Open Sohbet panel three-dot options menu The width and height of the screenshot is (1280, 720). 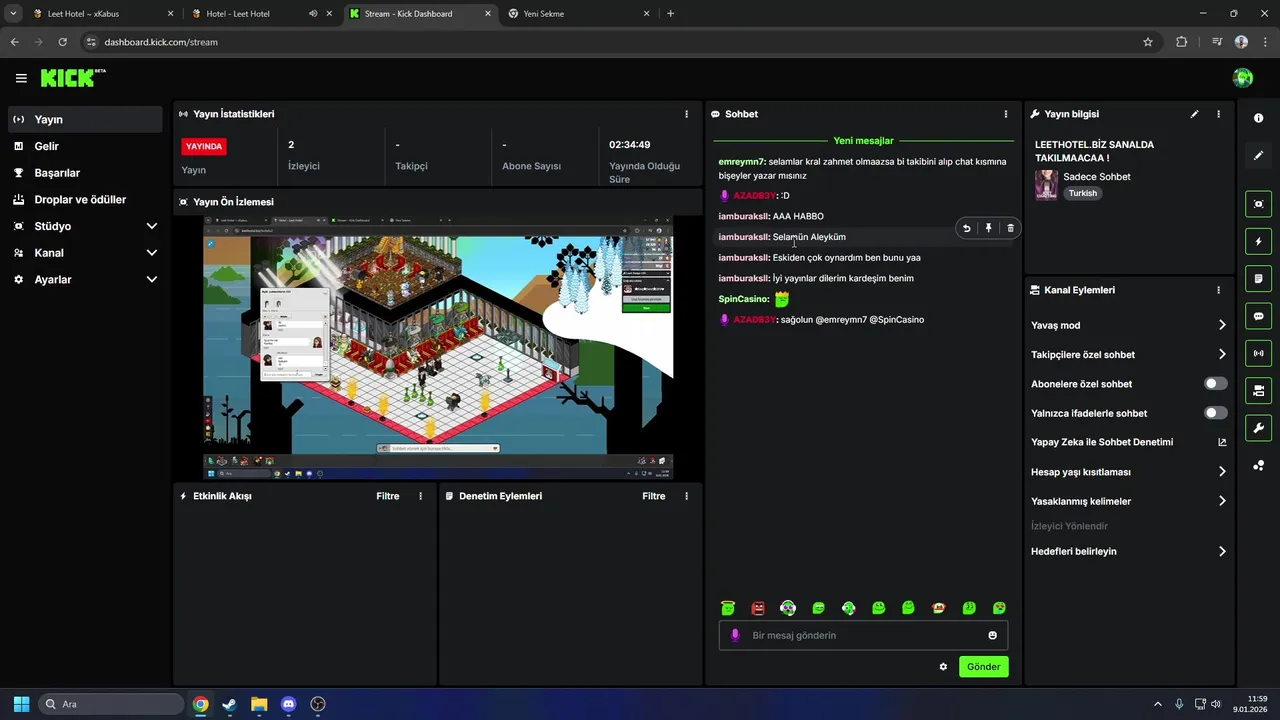pos(1006,114)
